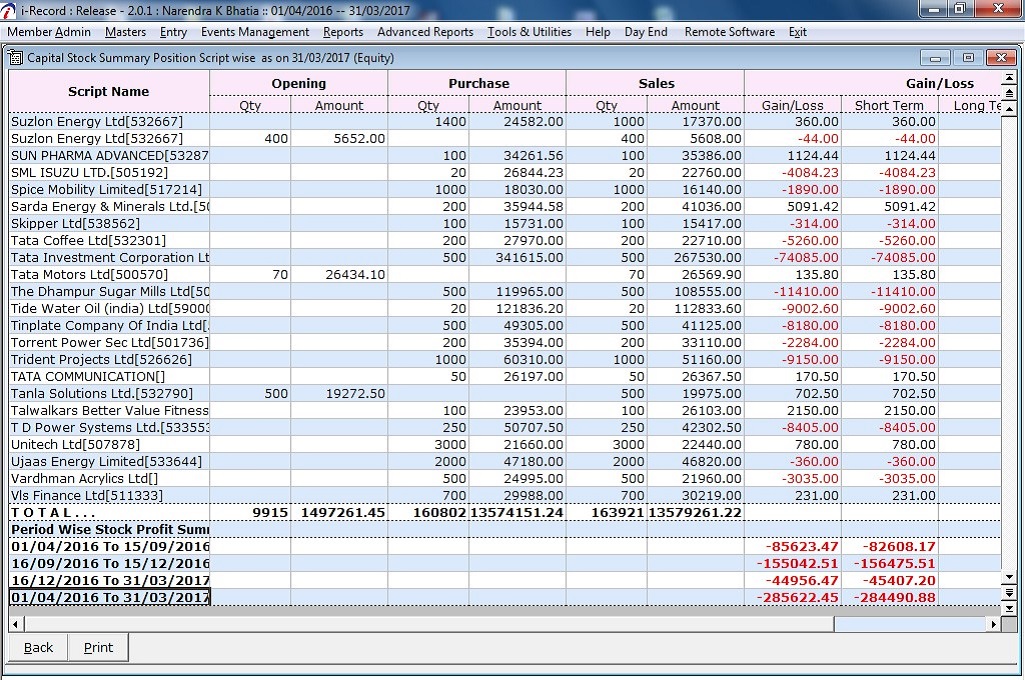Open the Masters menu
Image resolution: width=1025 pixels, height=680 pixels.
pyautogui.click(x=126, y=32)
